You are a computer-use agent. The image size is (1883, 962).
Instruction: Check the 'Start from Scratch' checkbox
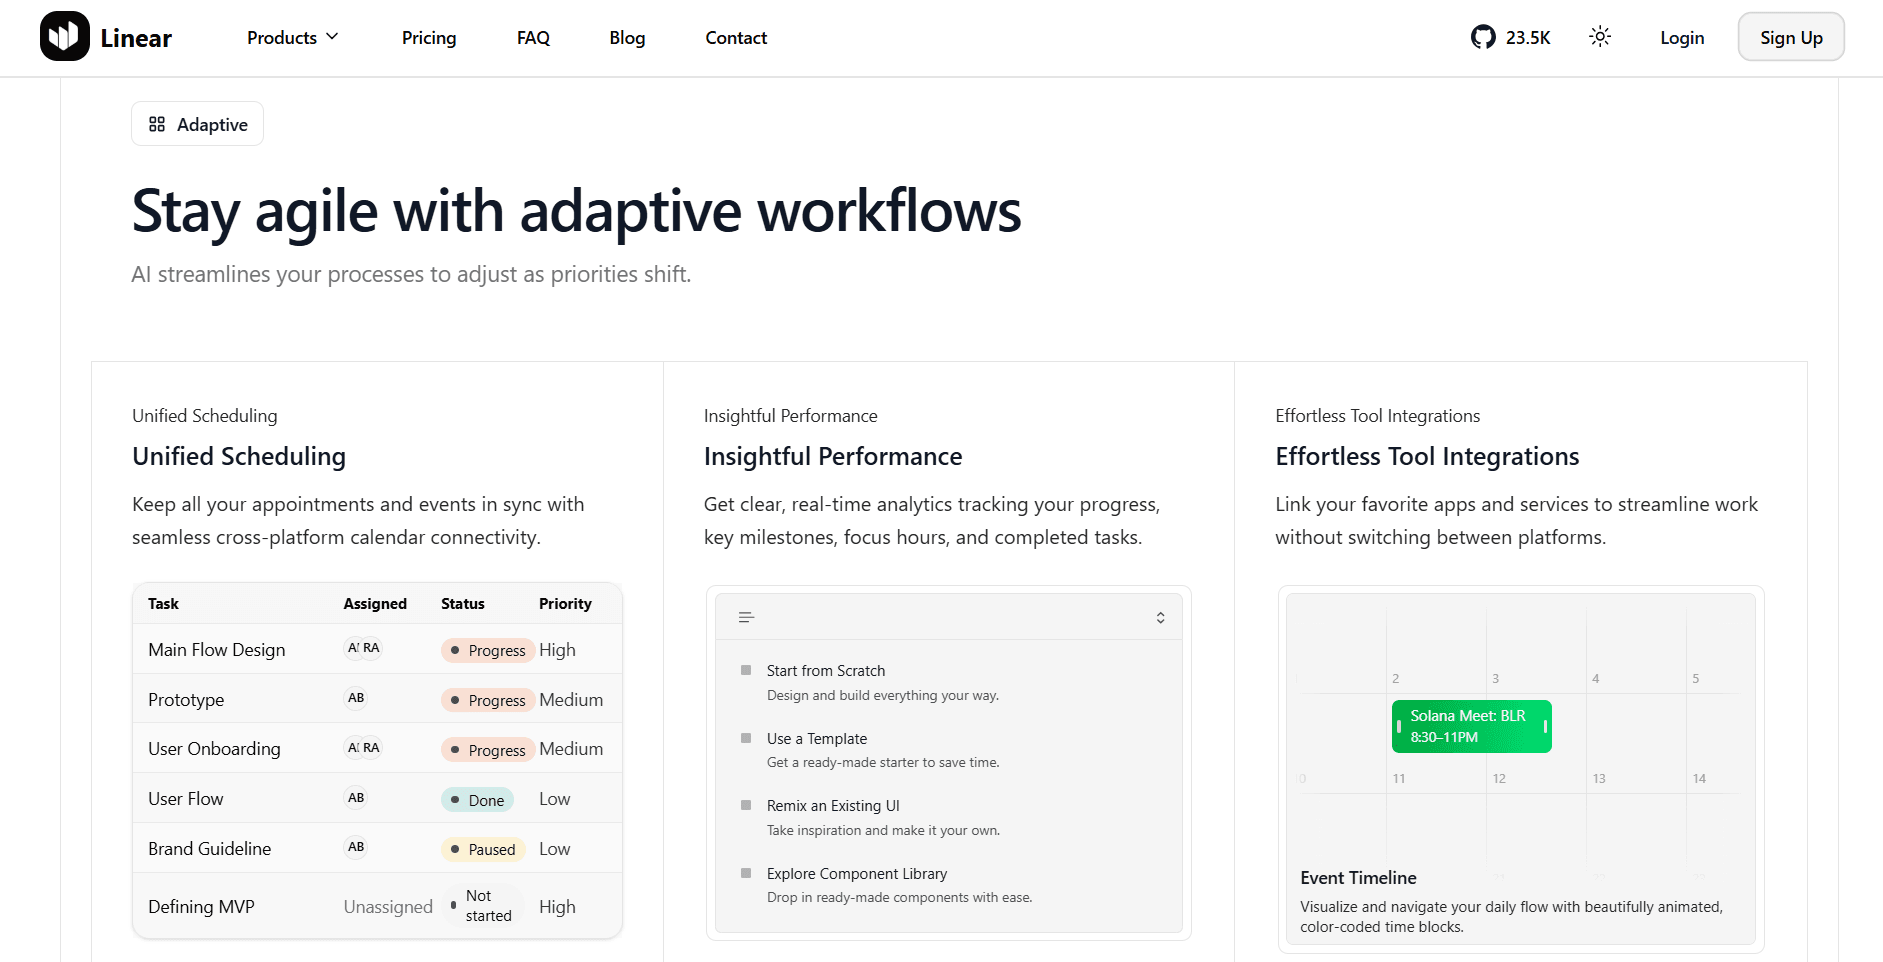point(744,668)
